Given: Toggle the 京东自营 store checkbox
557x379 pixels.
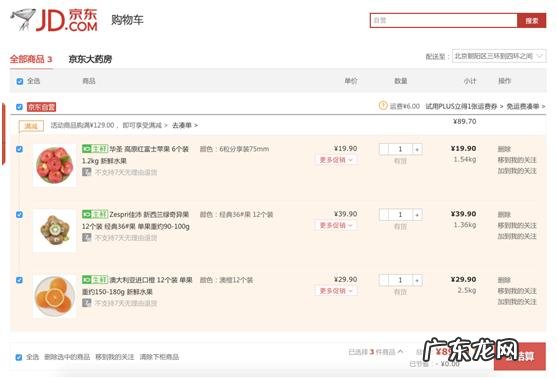Looking at the screenshot, I should click(20, 107).
